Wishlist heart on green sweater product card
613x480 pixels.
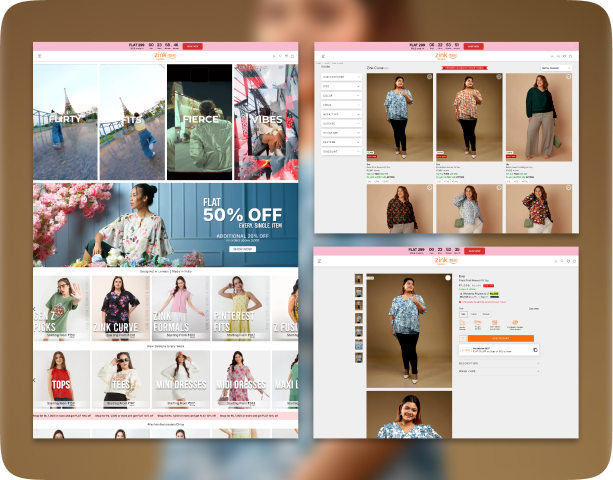568,77
